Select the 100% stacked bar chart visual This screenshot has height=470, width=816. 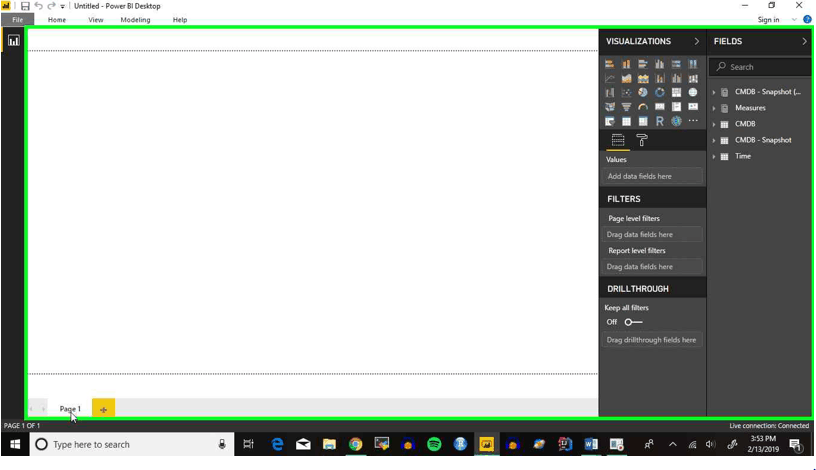tap(676, 64)
